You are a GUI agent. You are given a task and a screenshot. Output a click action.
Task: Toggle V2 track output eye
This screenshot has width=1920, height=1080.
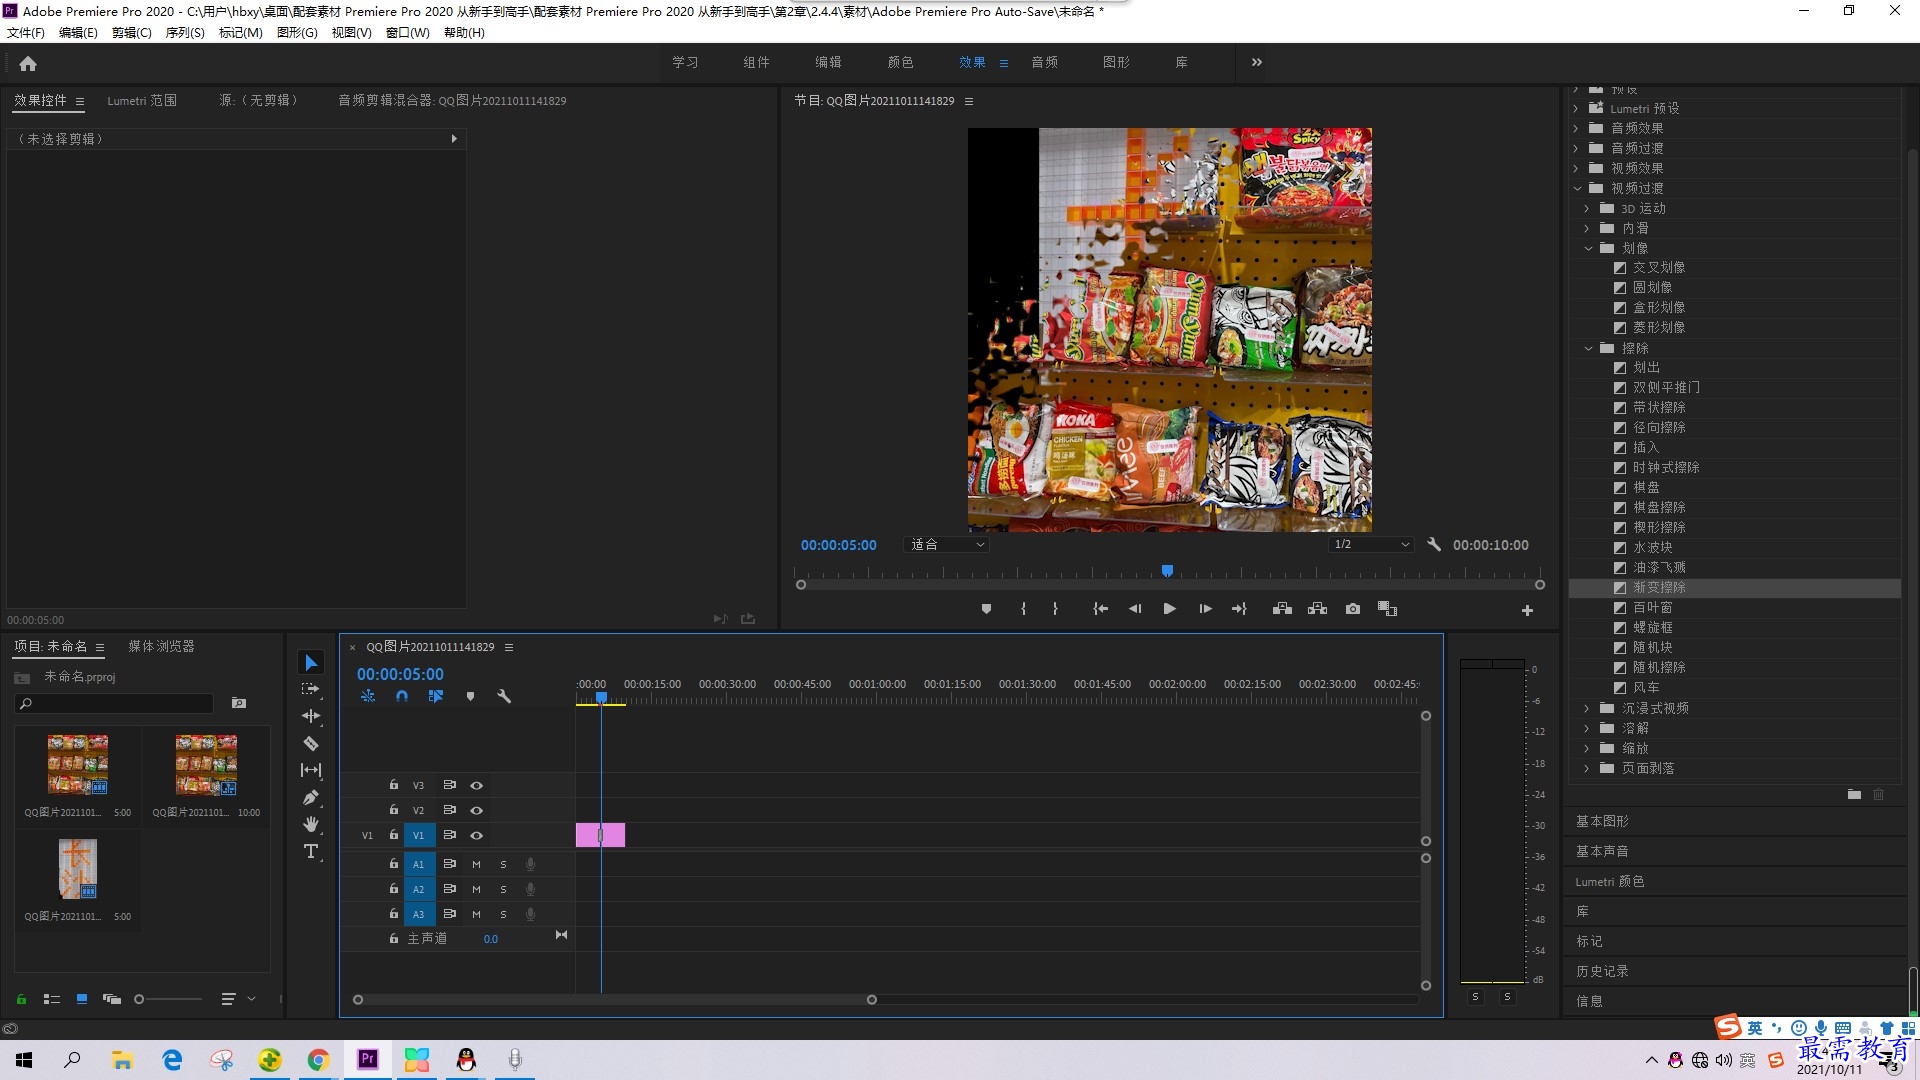(x=477, y=810)
